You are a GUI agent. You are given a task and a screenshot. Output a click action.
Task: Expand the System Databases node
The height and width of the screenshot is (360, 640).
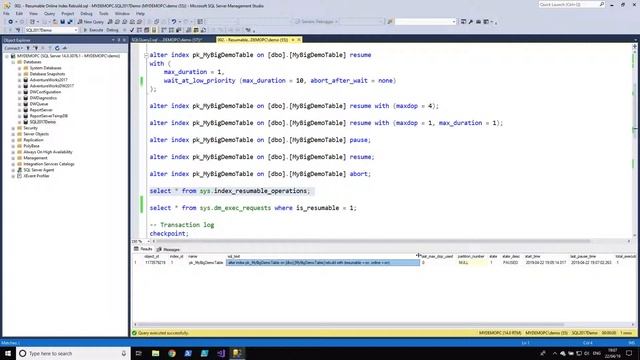(x=19, y=68)
